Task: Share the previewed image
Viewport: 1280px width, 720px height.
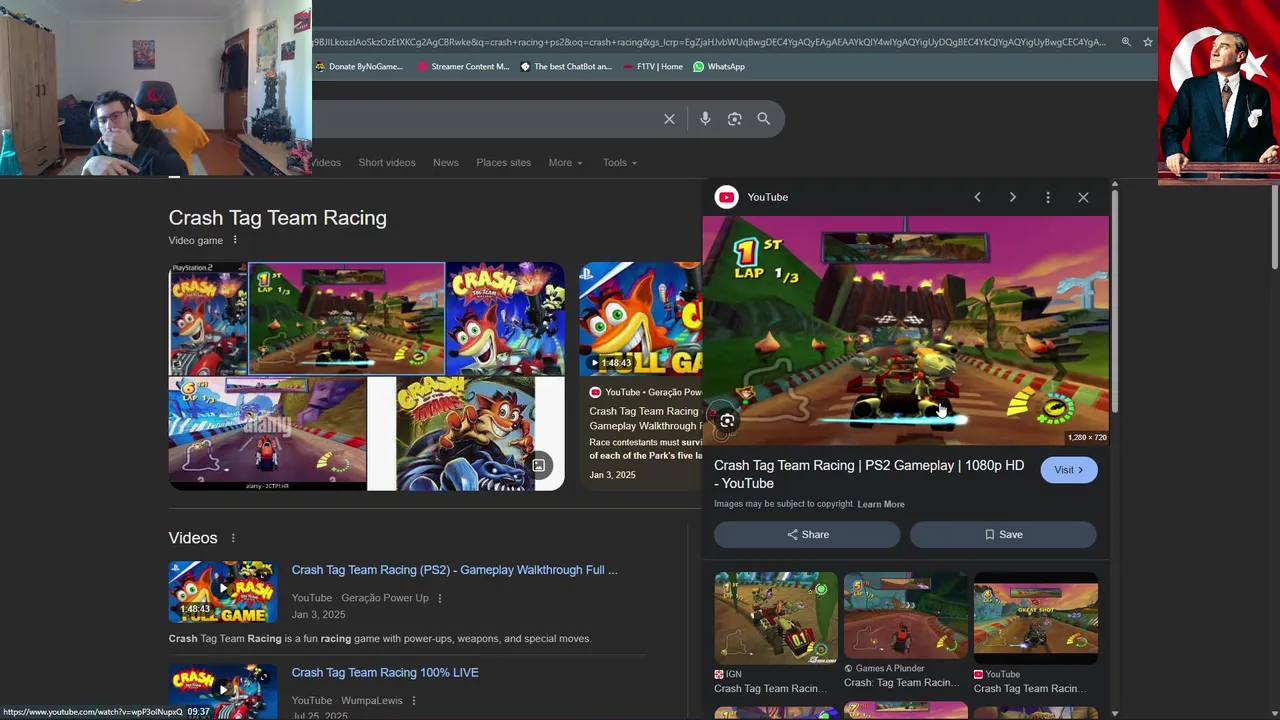Action: tap(807, 534)
